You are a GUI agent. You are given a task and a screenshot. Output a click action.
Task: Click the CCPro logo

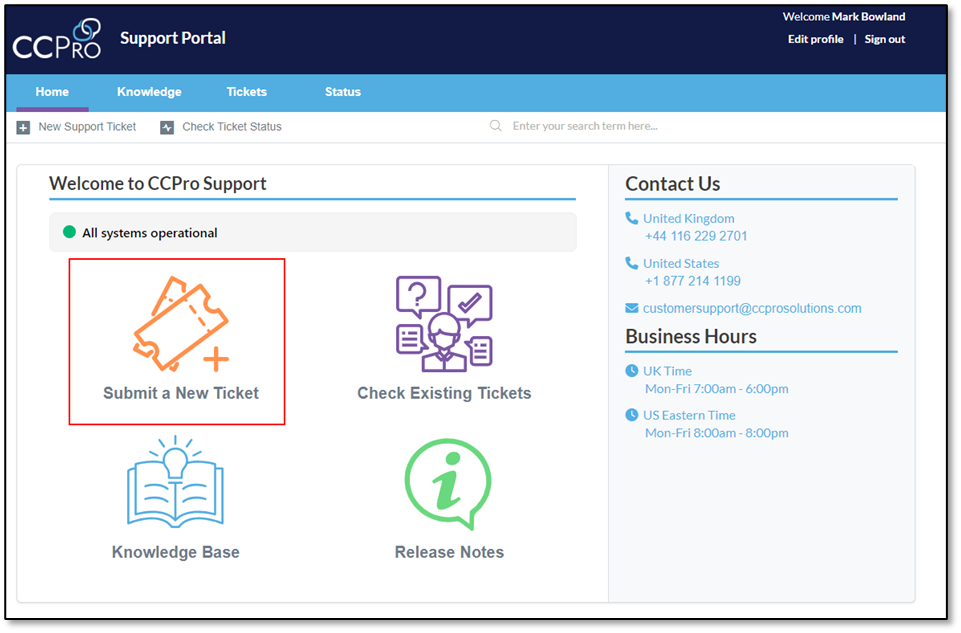pos(57,39)
